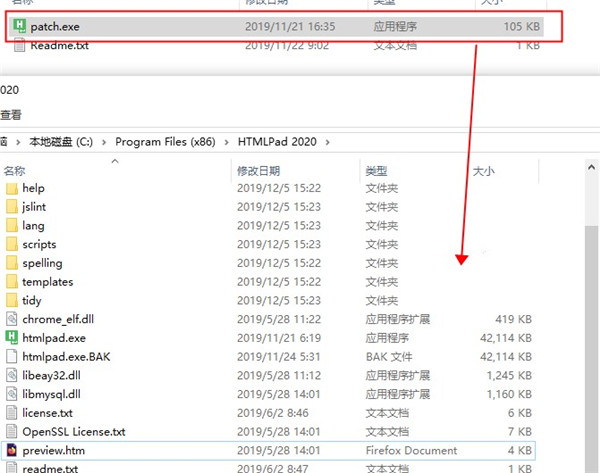Select the libeay32.dll file icon
Viewport: 600px width, 473px height.
pos(12,375)
